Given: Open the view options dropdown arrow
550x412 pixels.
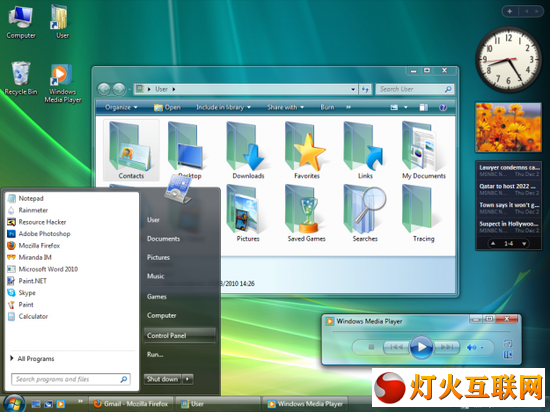Looking at the screenshot, I should tap(406, 107).
